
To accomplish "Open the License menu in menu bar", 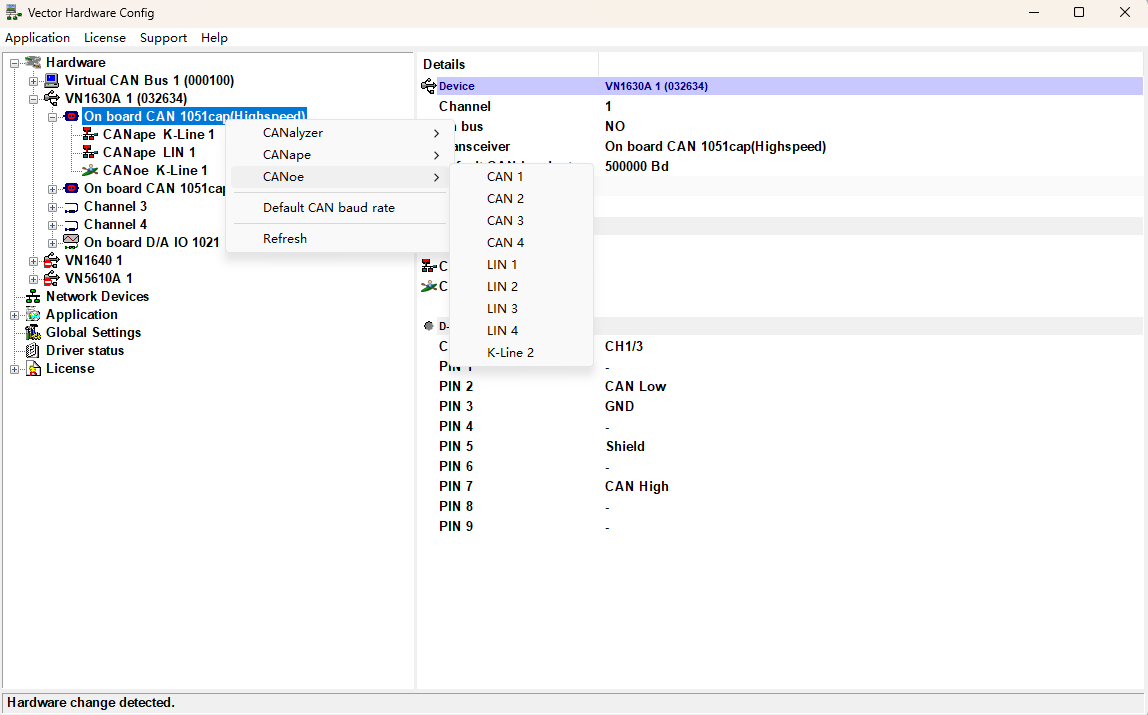I will pos(105,37).
